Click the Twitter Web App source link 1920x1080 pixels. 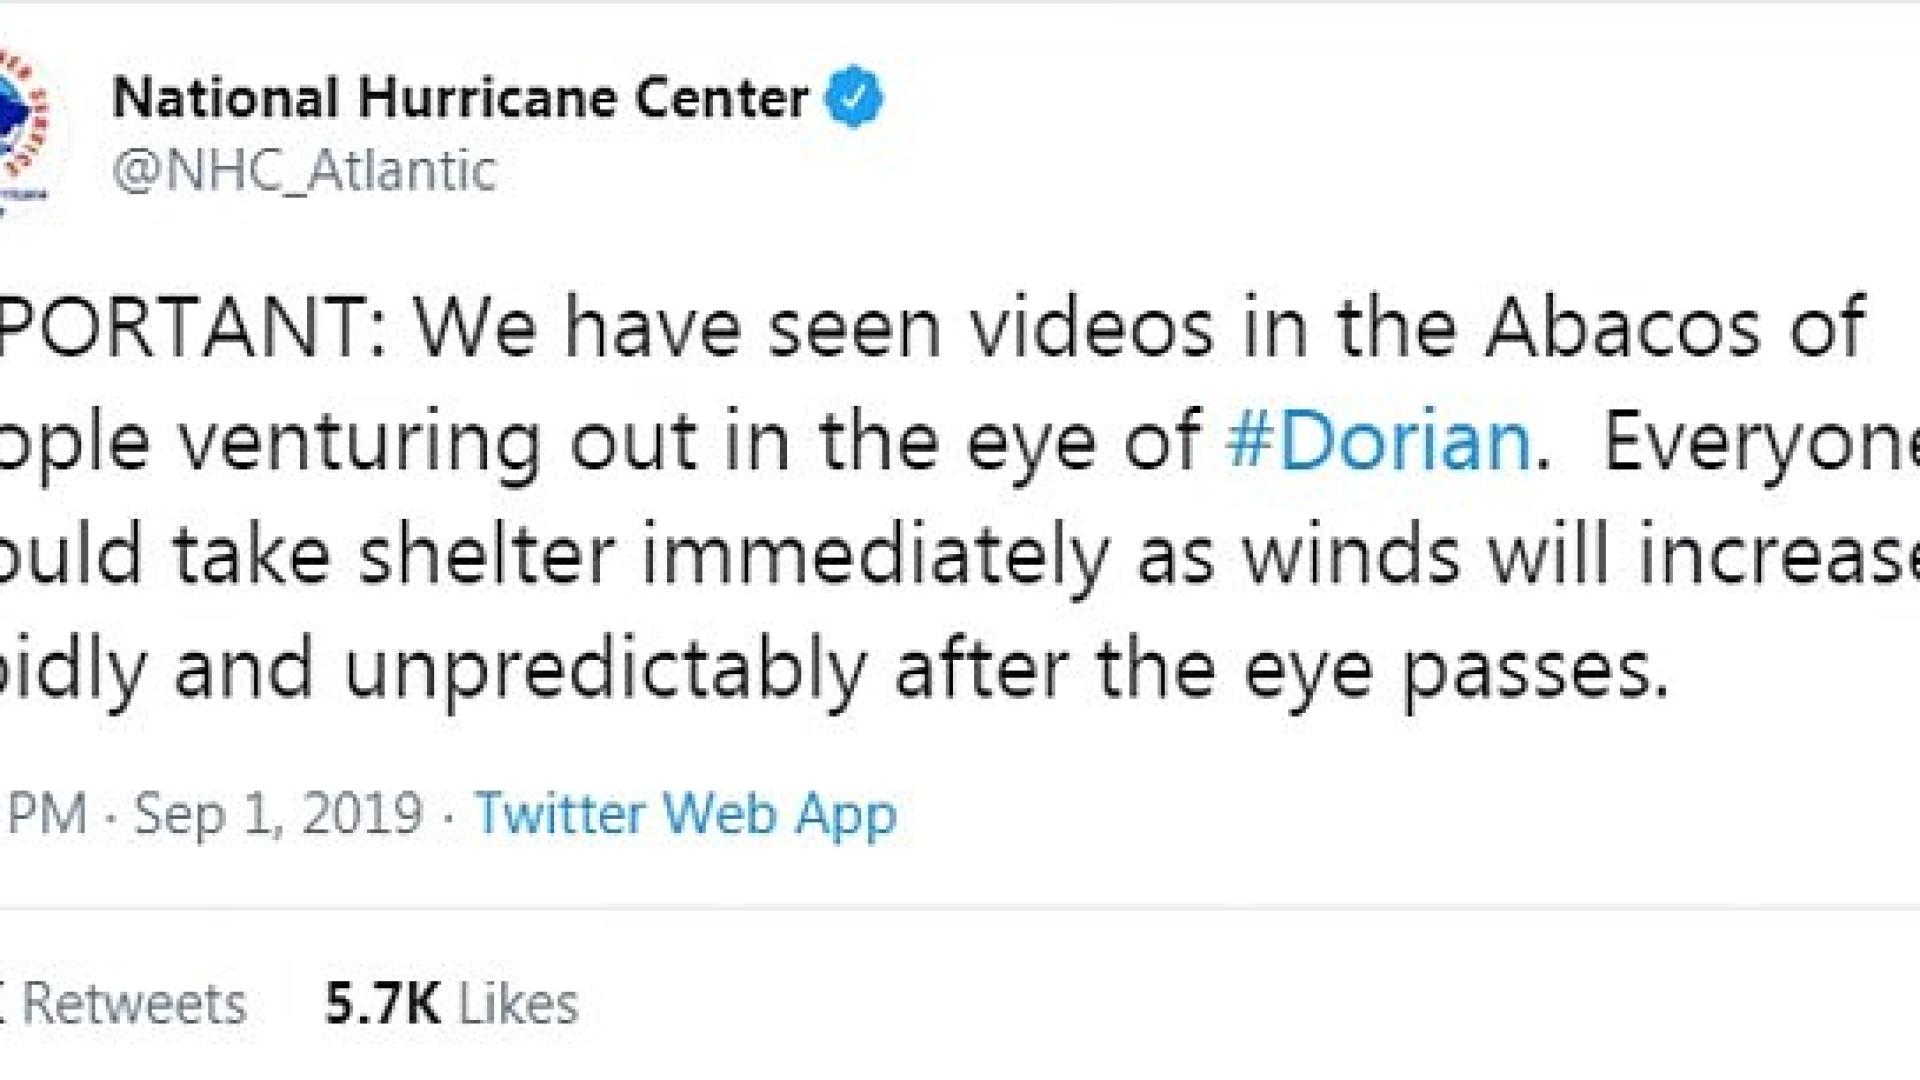pos(686,813)
